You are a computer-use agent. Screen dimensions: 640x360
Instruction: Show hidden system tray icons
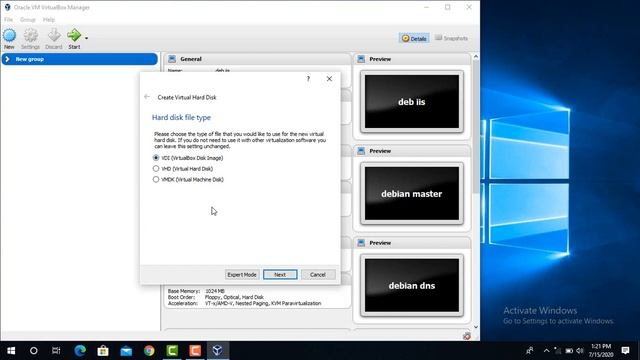pos(547,351)
